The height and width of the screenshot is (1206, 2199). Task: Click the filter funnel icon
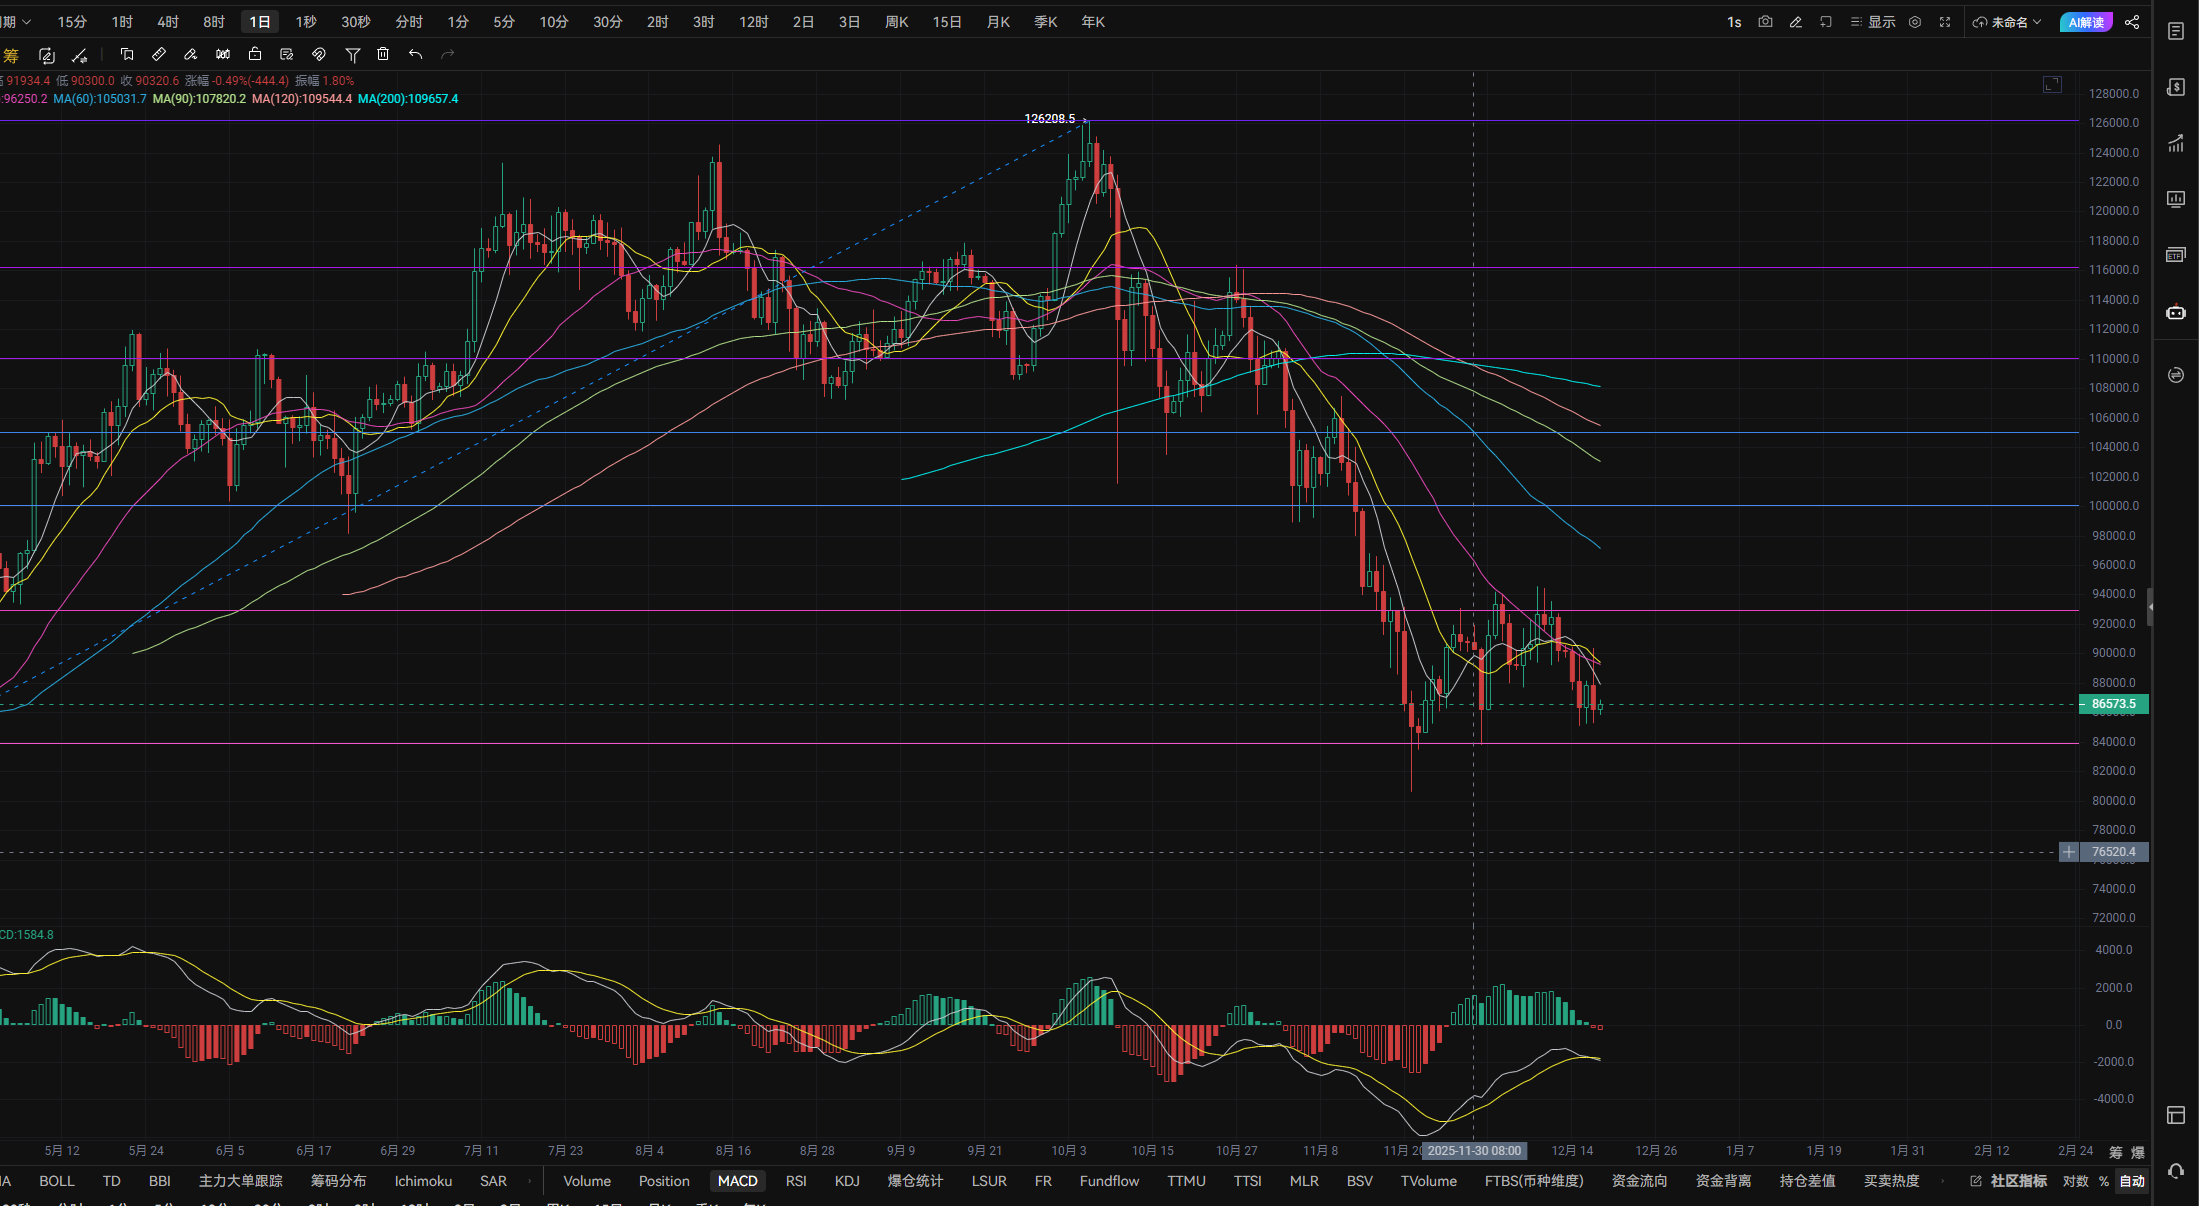click(352, 54)
